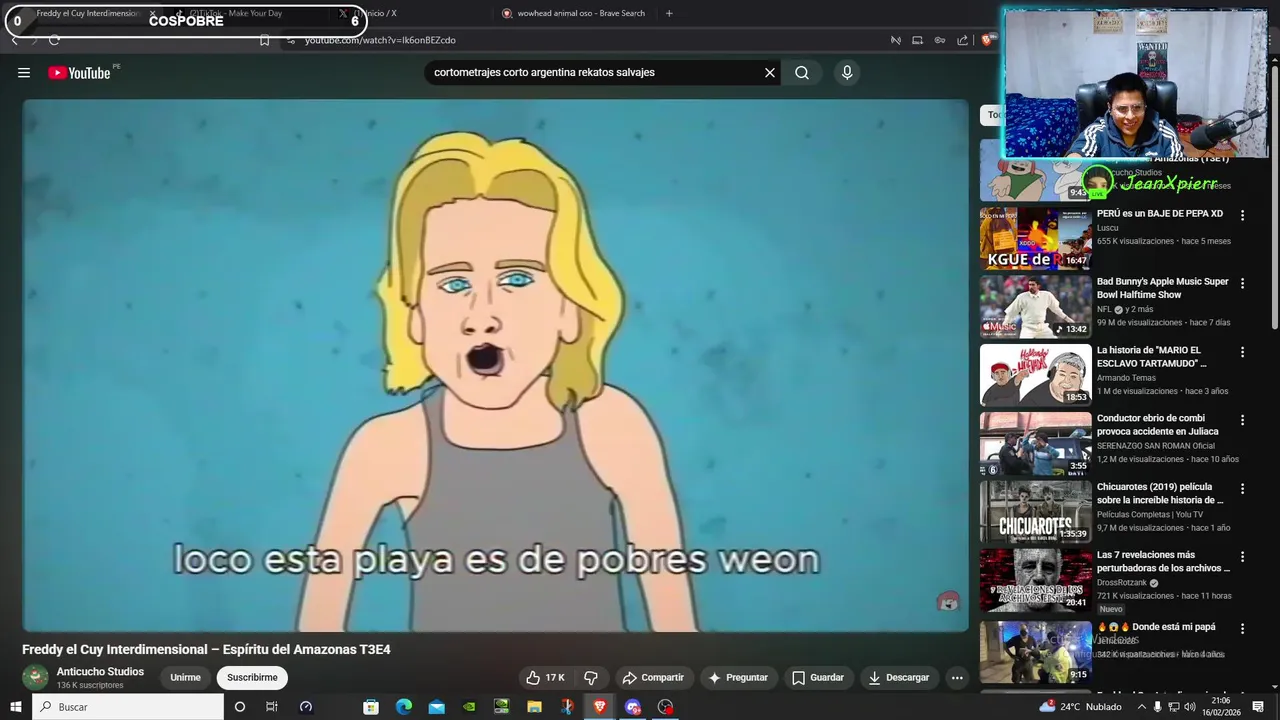Like the video with thumbs up
Screen dimensions: 1280x720
click(546, 678)
